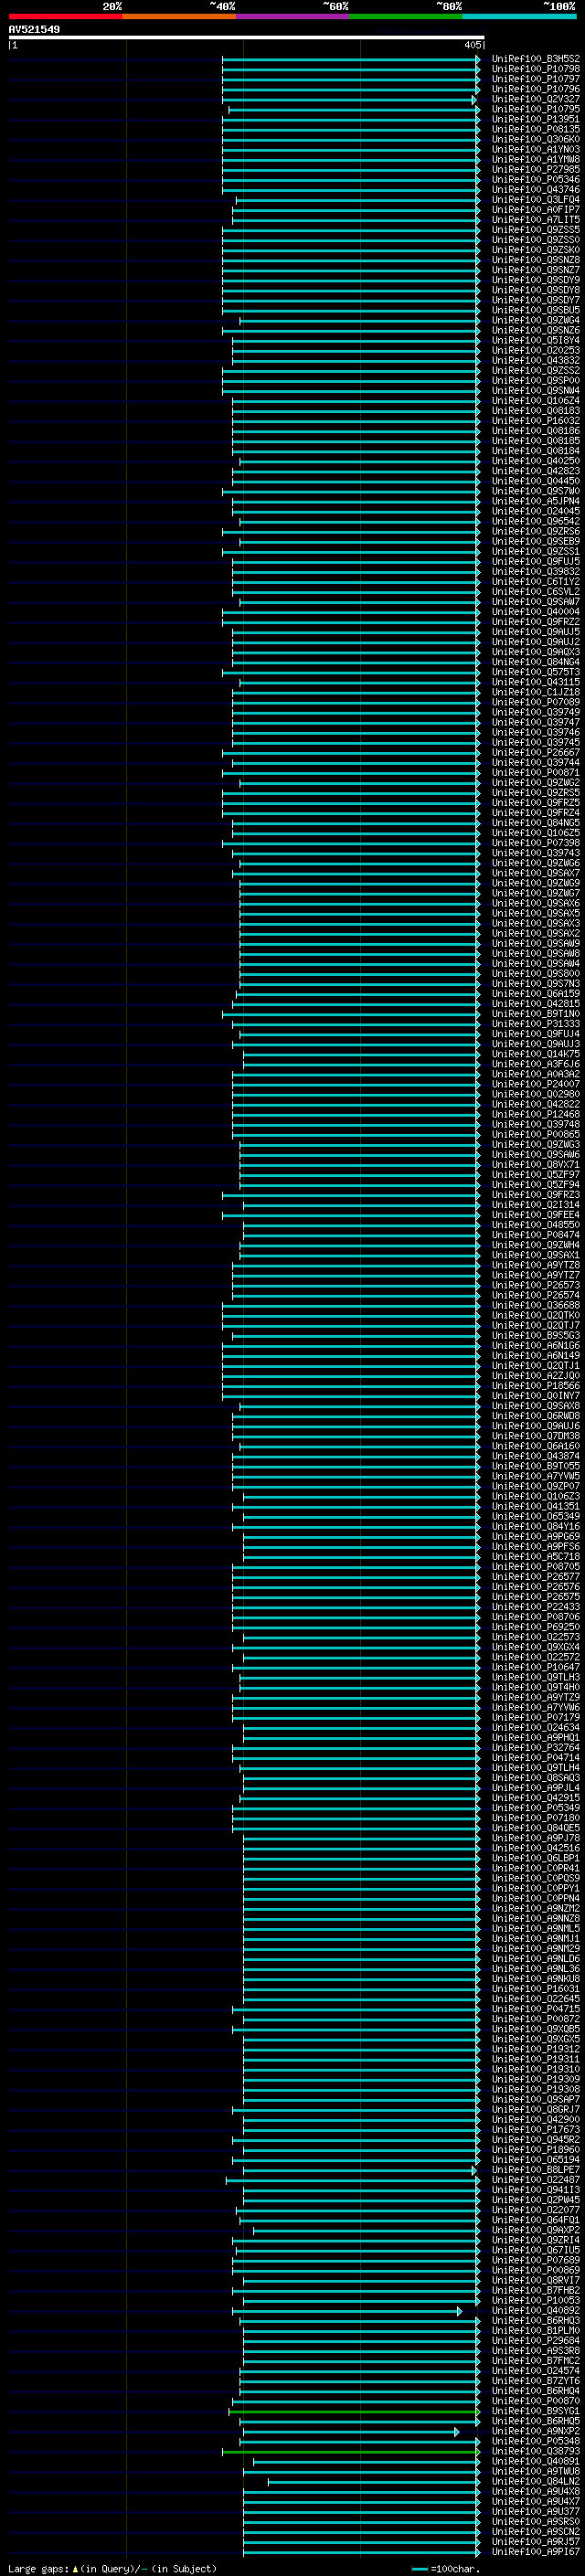Open hit UniRef100_Q0INY7
This screenshot has width=585, height=2576.
(536, 1395)
